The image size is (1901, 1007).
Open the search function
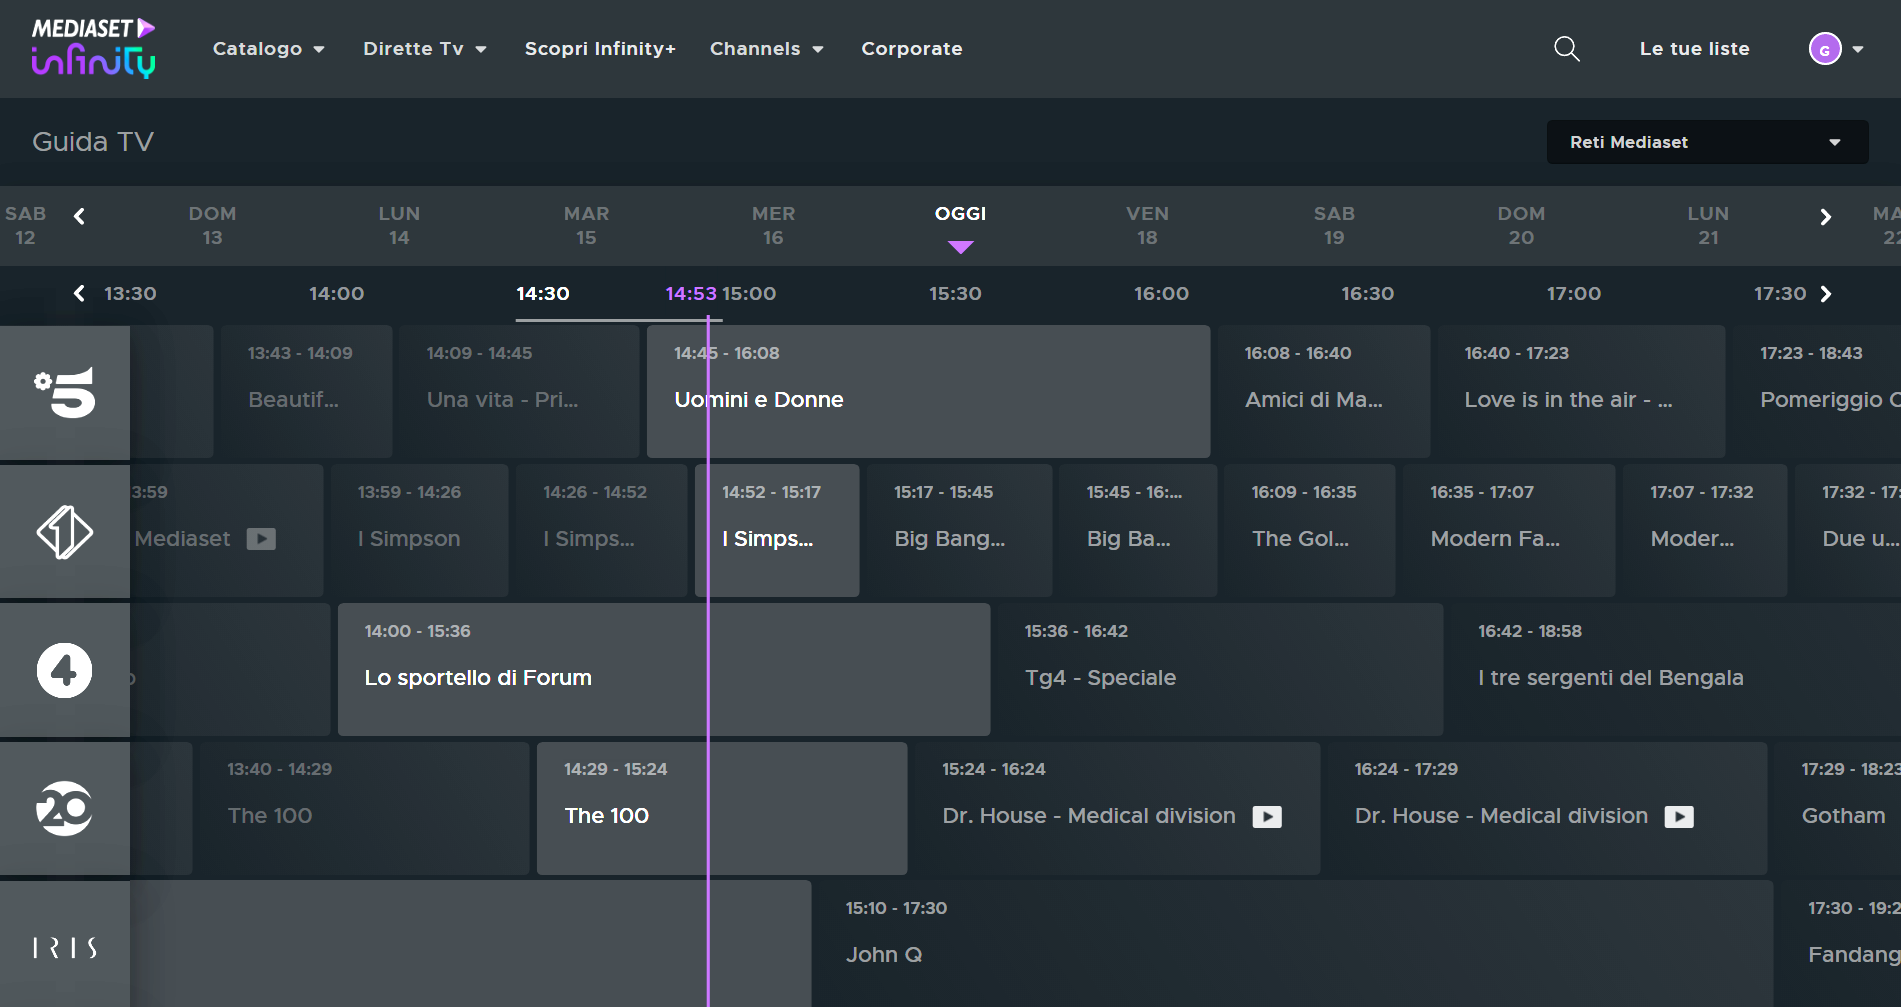tap(1566, 48)
